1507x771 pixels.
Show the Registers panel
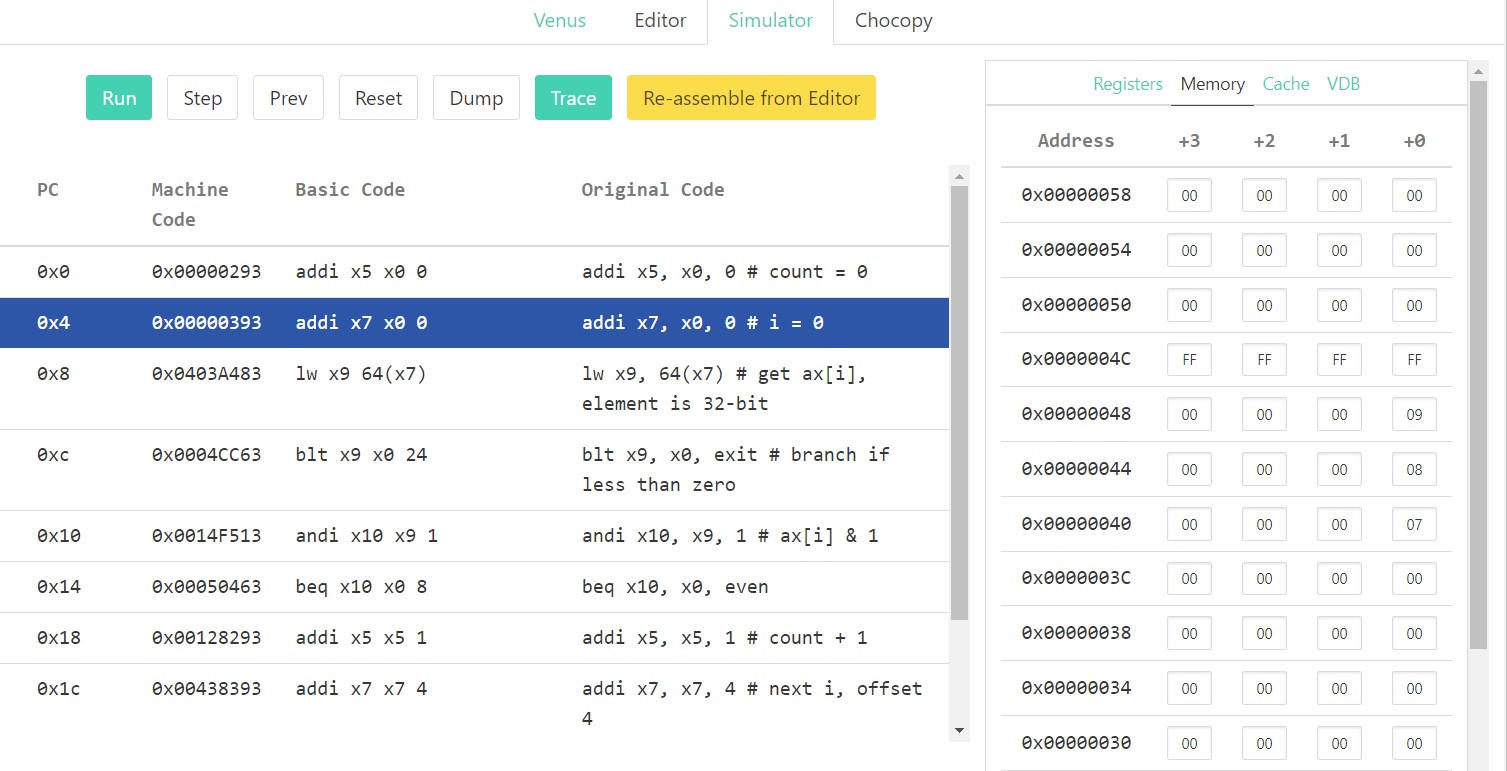[x=1127, y=84]
